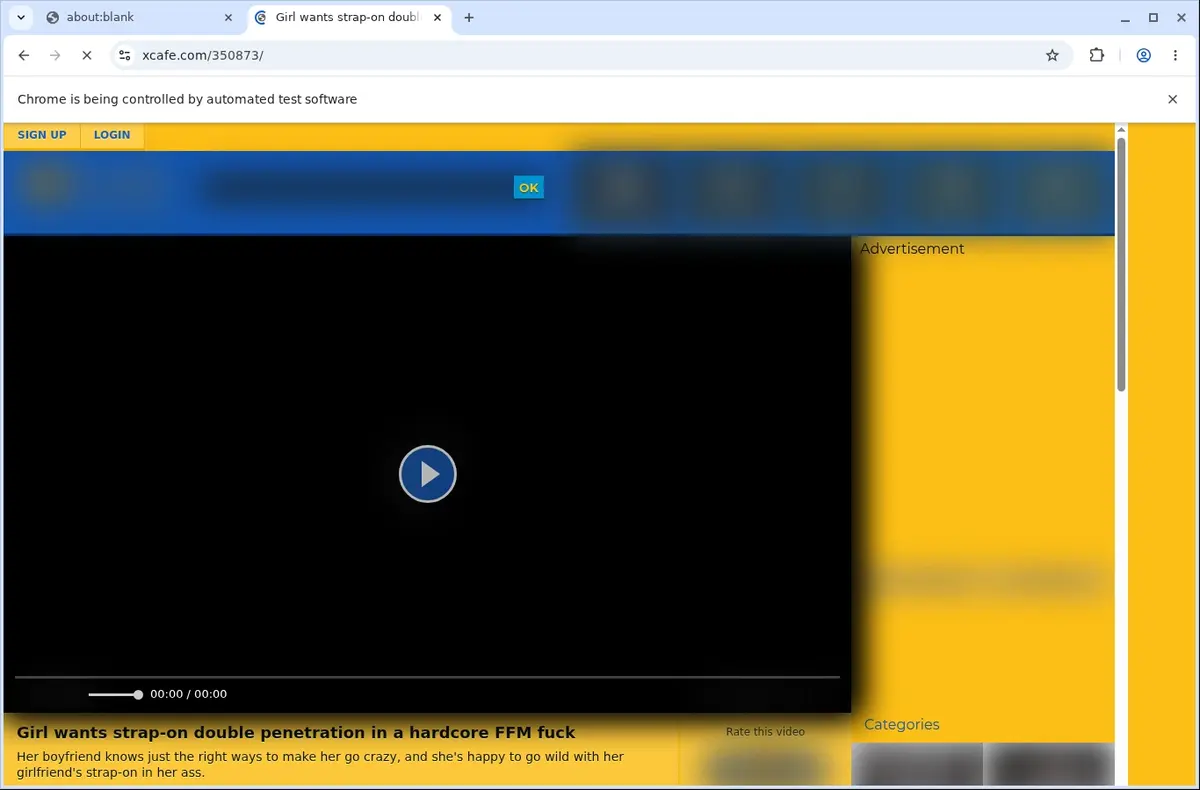The image size is (1200, 790).
Task: Switch to the about:blank tab
Action: [x=139, y=17]
